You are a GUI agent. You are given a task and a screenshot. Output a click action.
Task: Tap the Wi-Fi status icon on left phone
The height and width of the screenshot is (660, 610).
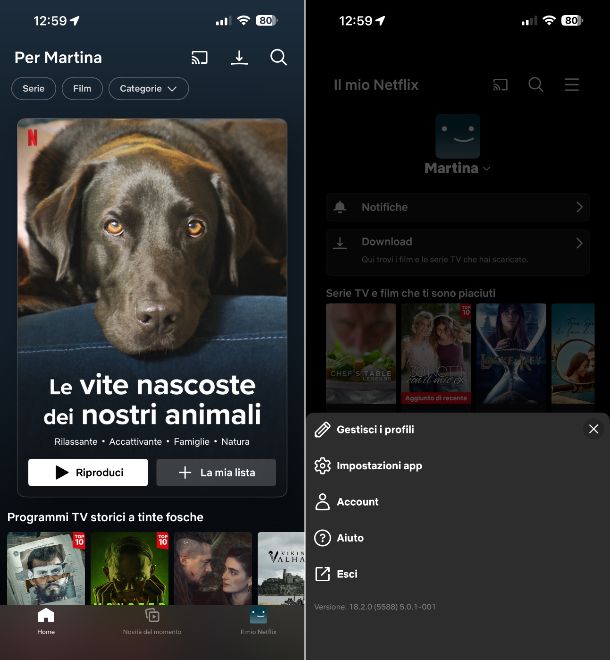click(x=243, y=20)
